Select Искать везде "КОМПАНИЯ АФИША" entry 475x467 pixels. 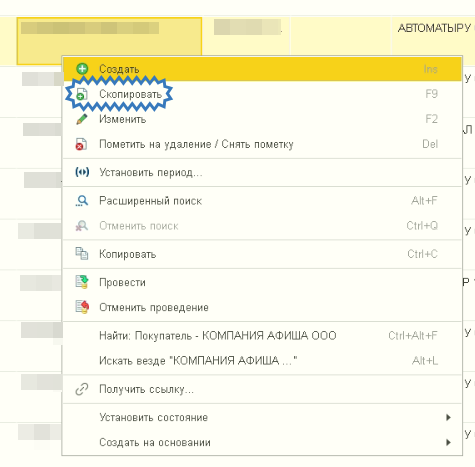(x=262, y=361)
